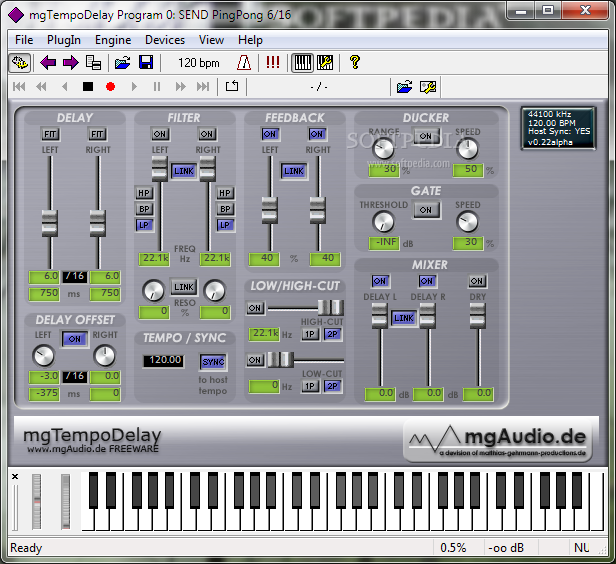The height and width of the screenshot is (564, 616).
Task: Click the High-Cut horizontal slider handle
Action: click(x=331, y=308)
